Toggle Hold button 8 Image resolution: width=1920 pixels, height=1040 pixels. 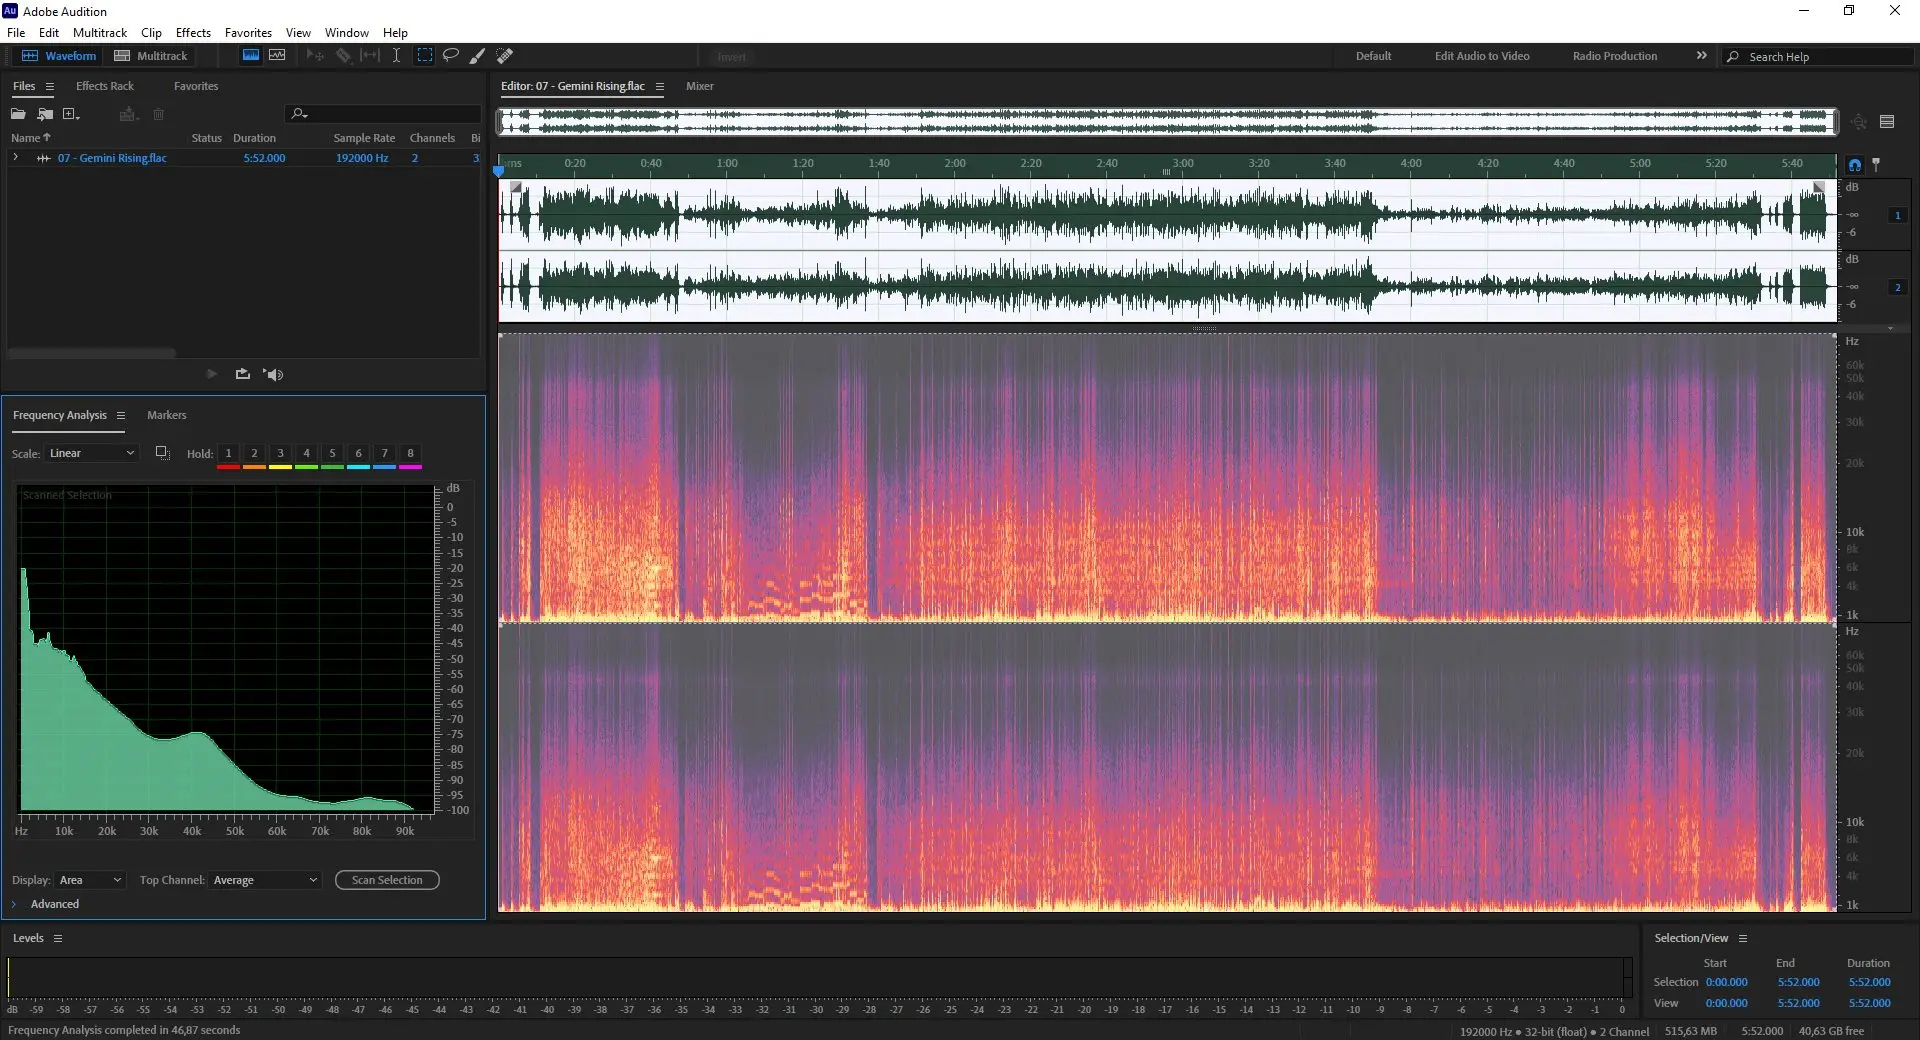tap(410, 453)
